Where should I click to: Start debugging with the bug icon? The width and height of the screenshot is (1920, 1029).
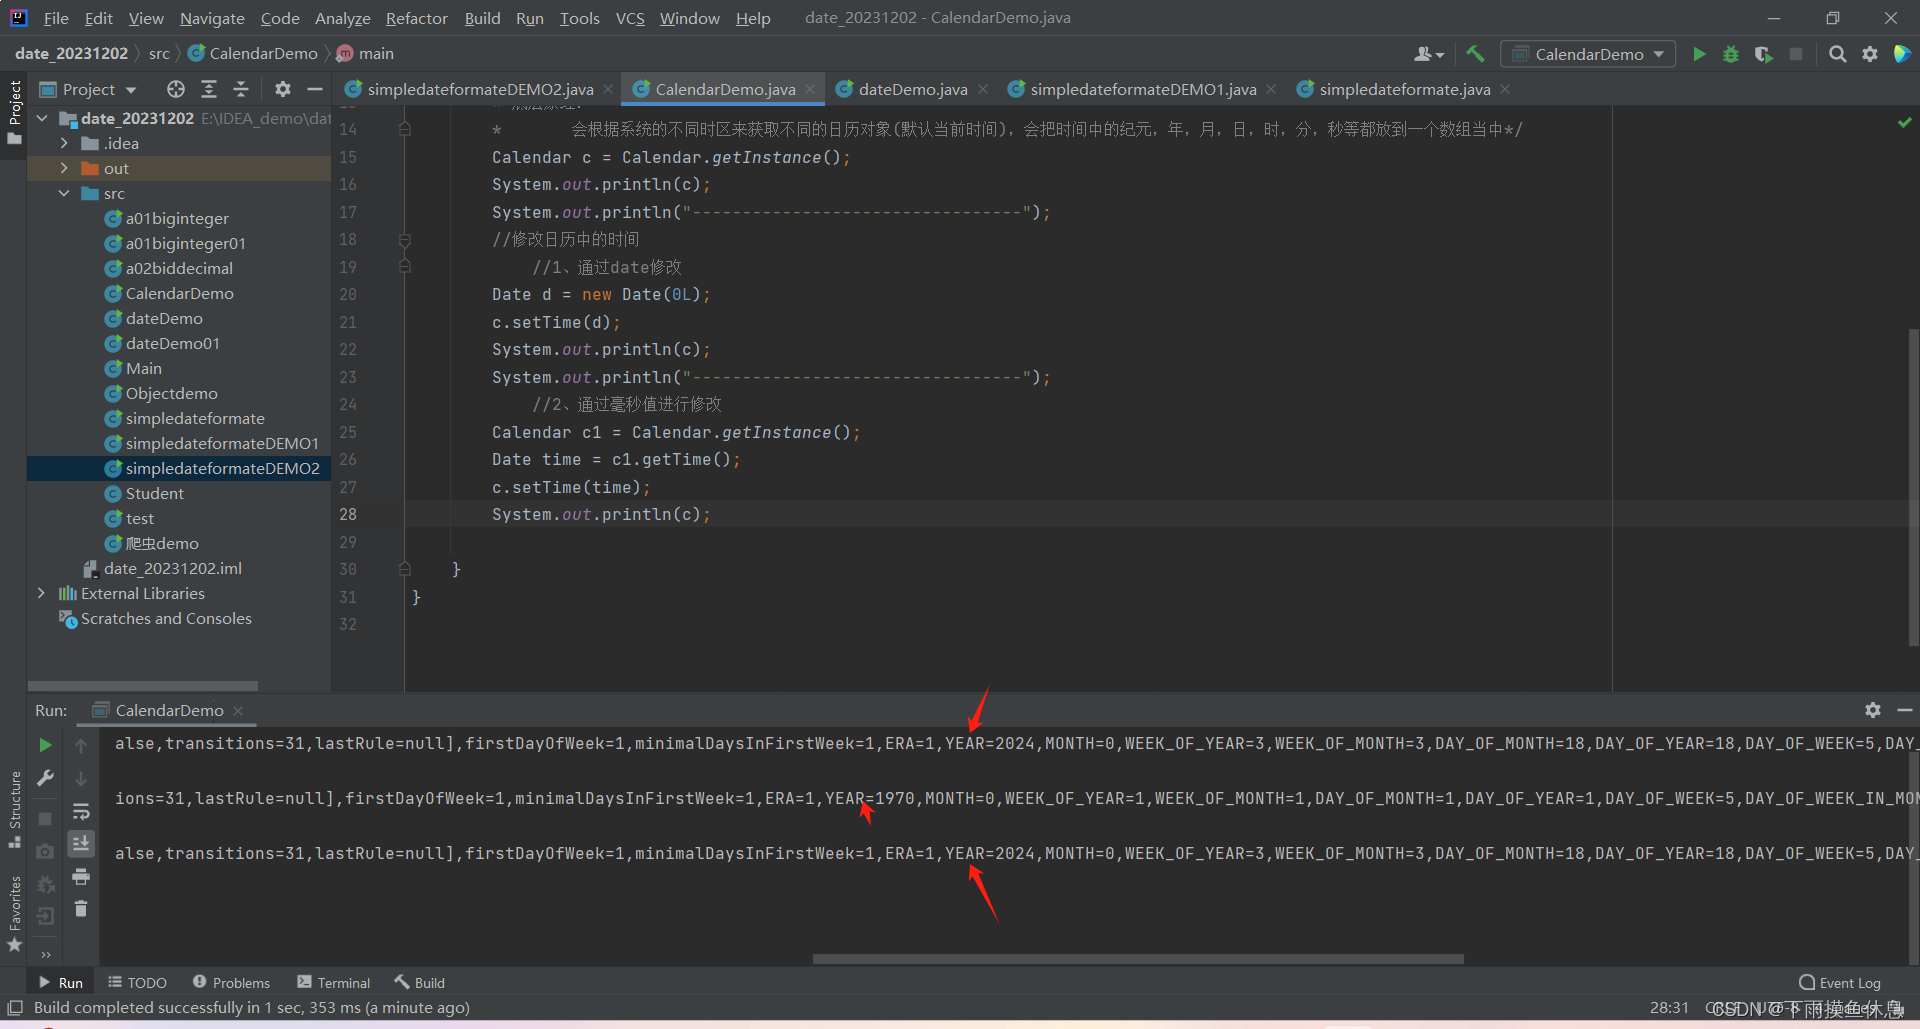pyautogui.click(x=1731, y=54)
